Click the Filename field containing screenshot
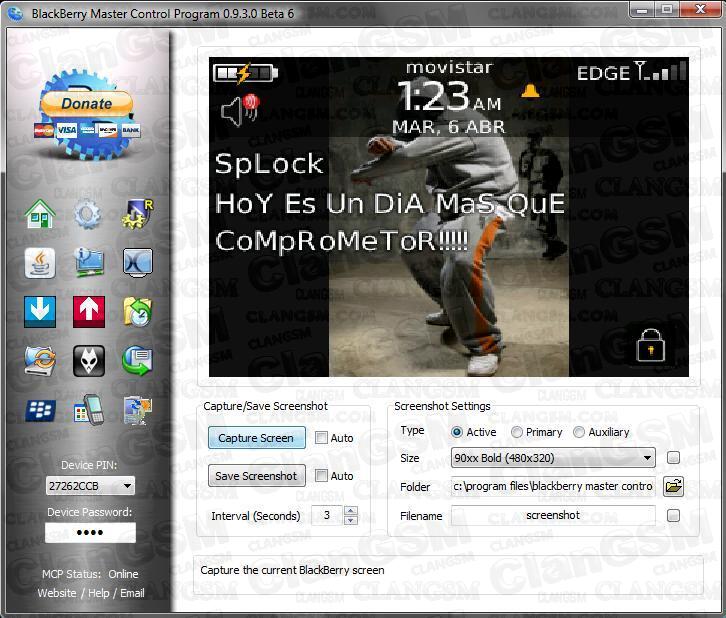 [x=553, y=515]
